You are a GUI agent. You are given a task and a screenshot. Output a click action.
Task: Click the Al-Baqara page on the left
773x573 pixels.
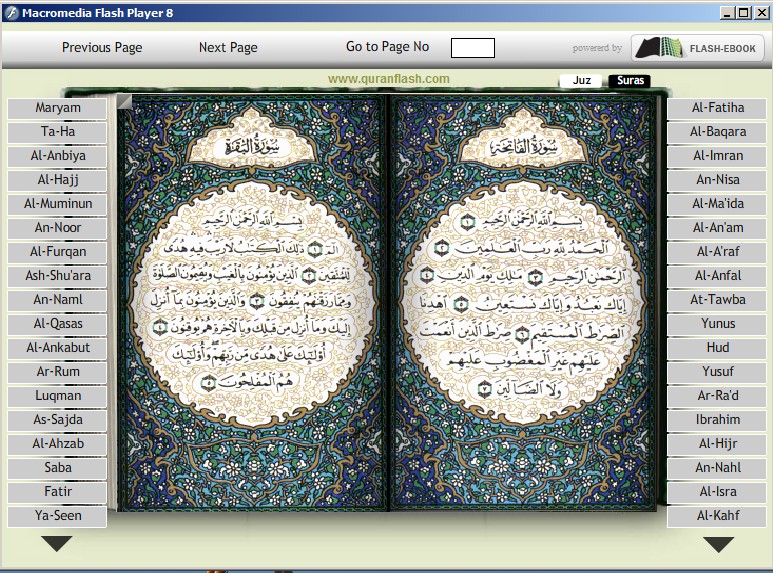pos(252,303)
